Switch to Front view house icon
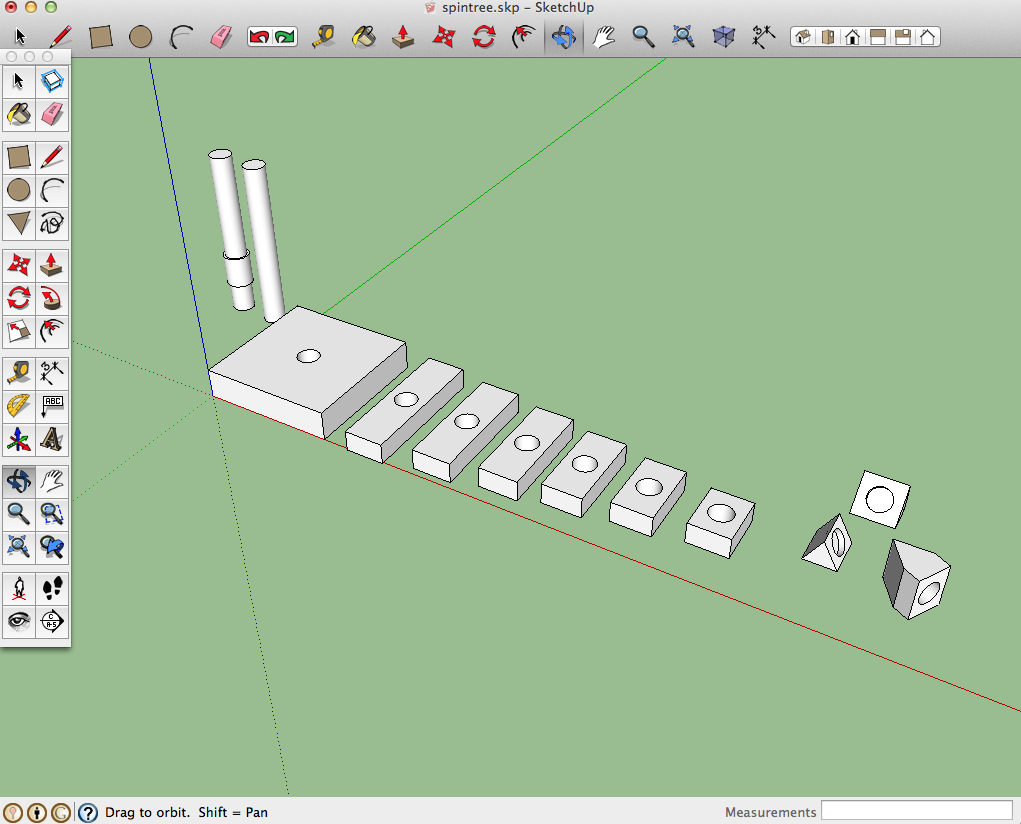 point(852,38)
